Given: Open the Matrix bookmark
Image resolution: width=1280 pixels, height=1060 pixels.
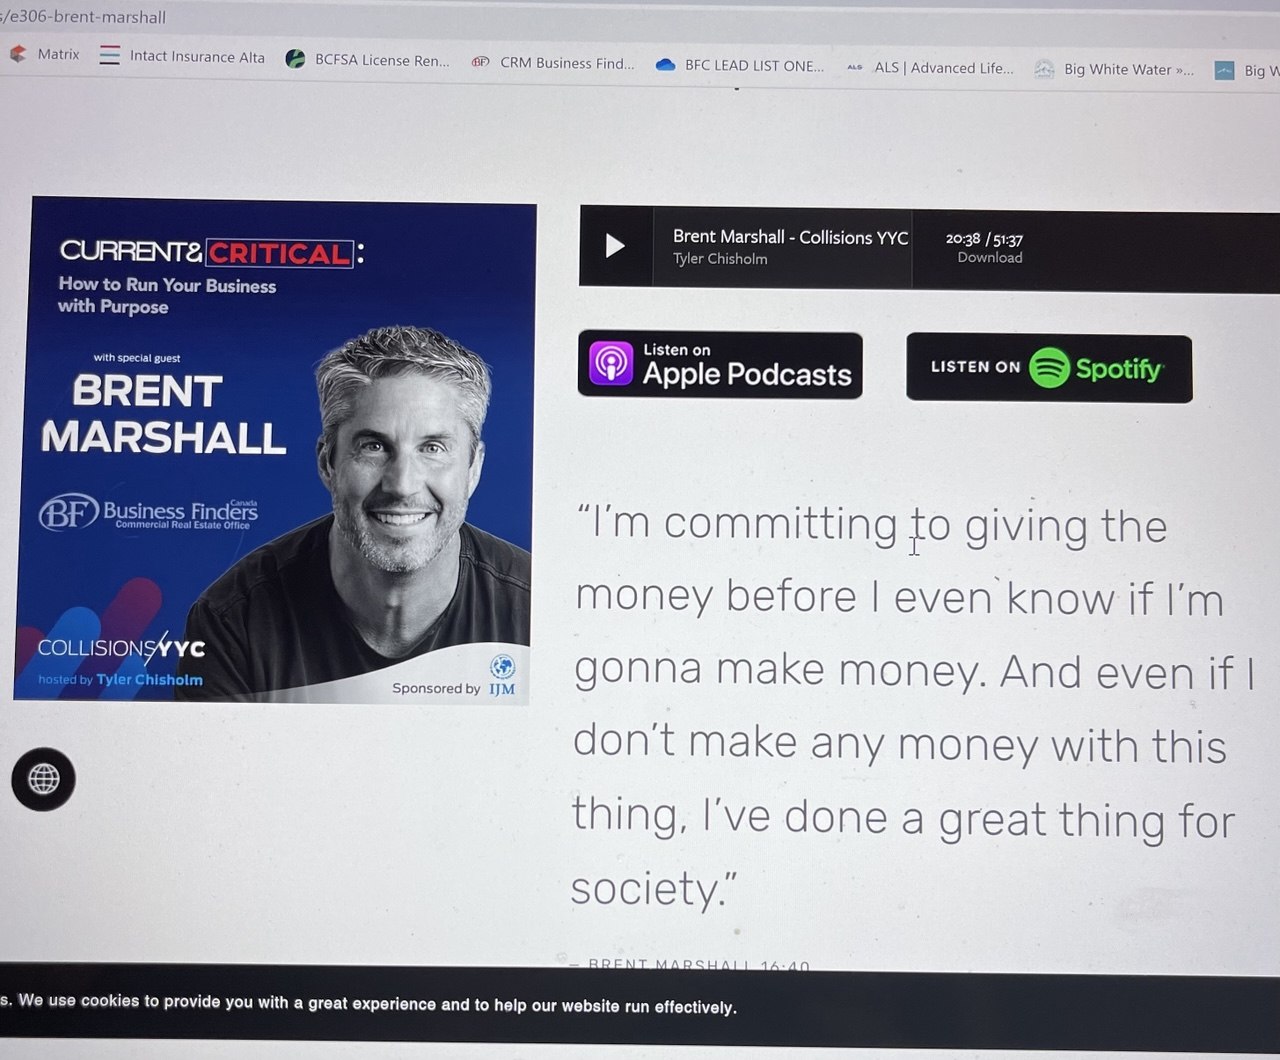Looking at the screenshot, I should tap(45, 54).
